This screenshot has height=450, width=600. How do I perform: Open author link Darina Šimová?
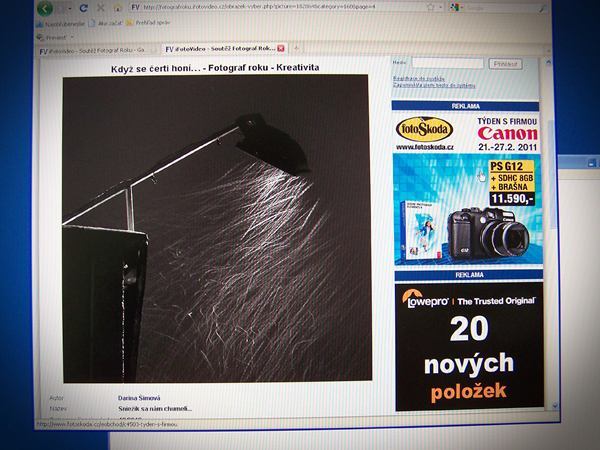pos(139,398)
